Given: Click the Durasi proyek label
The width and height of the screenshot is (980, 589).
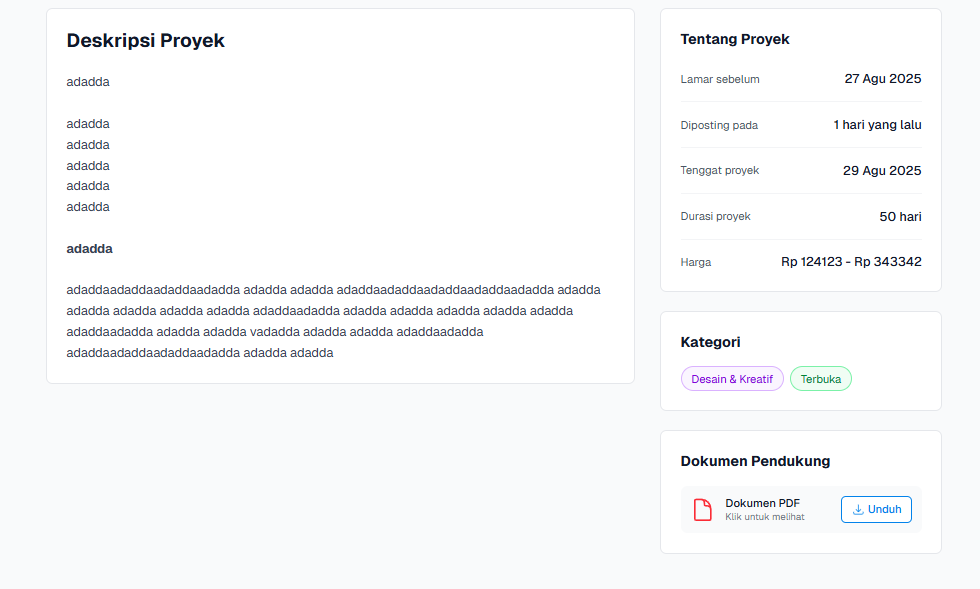Looking at the screenshot, I should coord(715,216).
